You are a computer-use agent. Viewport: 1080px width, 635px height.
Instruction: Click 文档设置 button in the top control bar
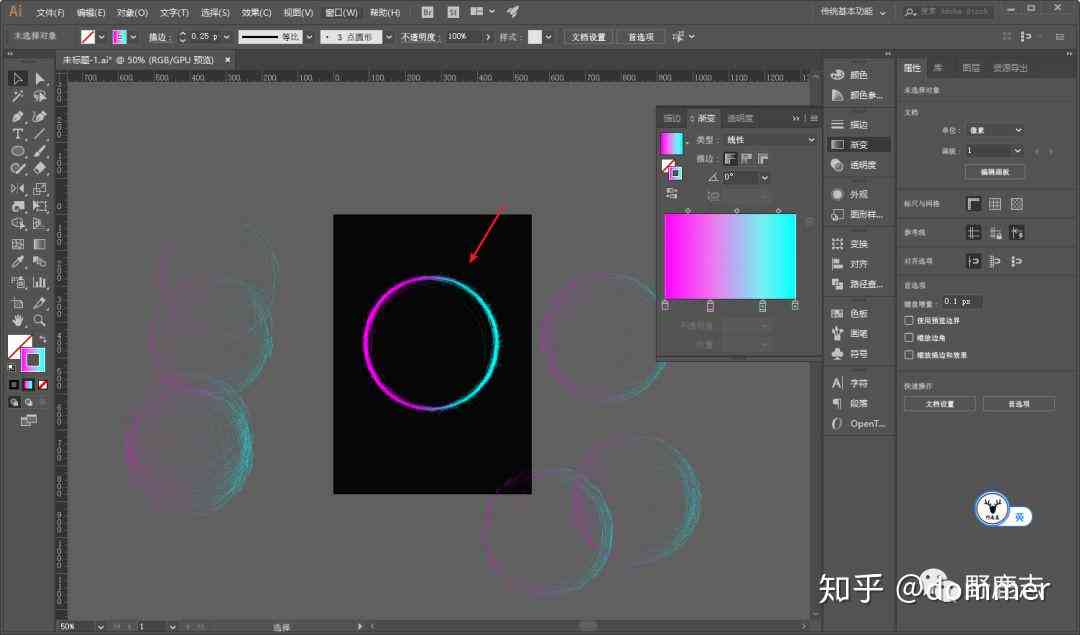tap(588, 37)
